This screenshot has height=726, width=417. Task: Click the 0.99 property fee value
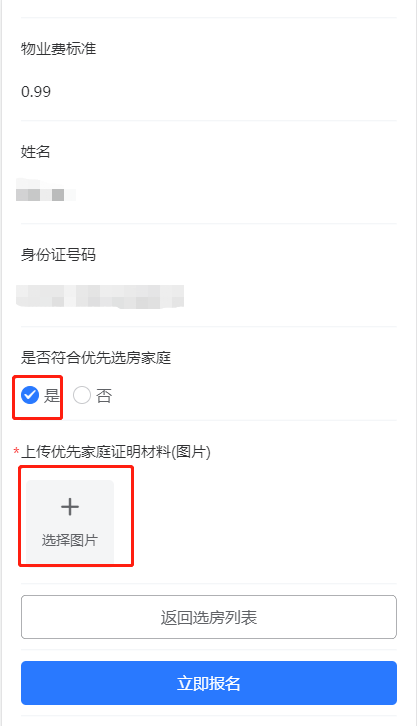click(x=36, y=92)
